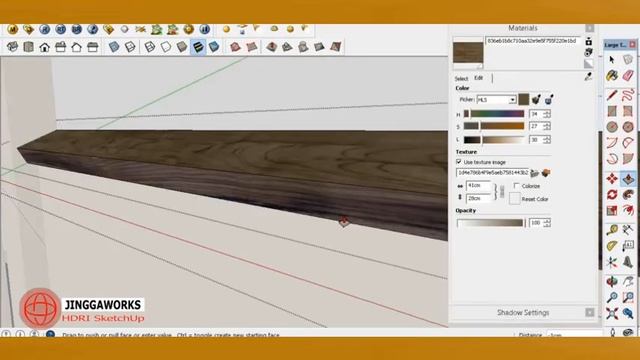
Task: Pick the Scale tool
Action: point(611,211)
